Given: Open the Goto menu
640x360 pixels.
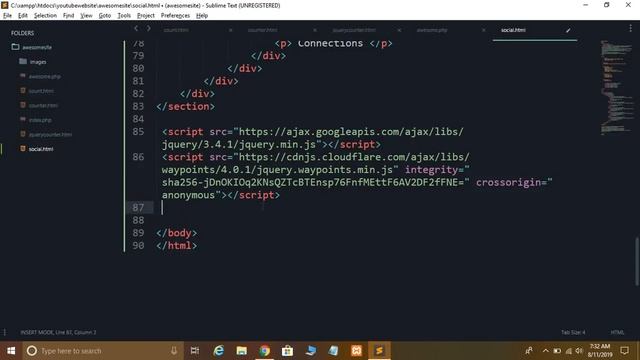Looking at the screenshot, I should 104,16.
